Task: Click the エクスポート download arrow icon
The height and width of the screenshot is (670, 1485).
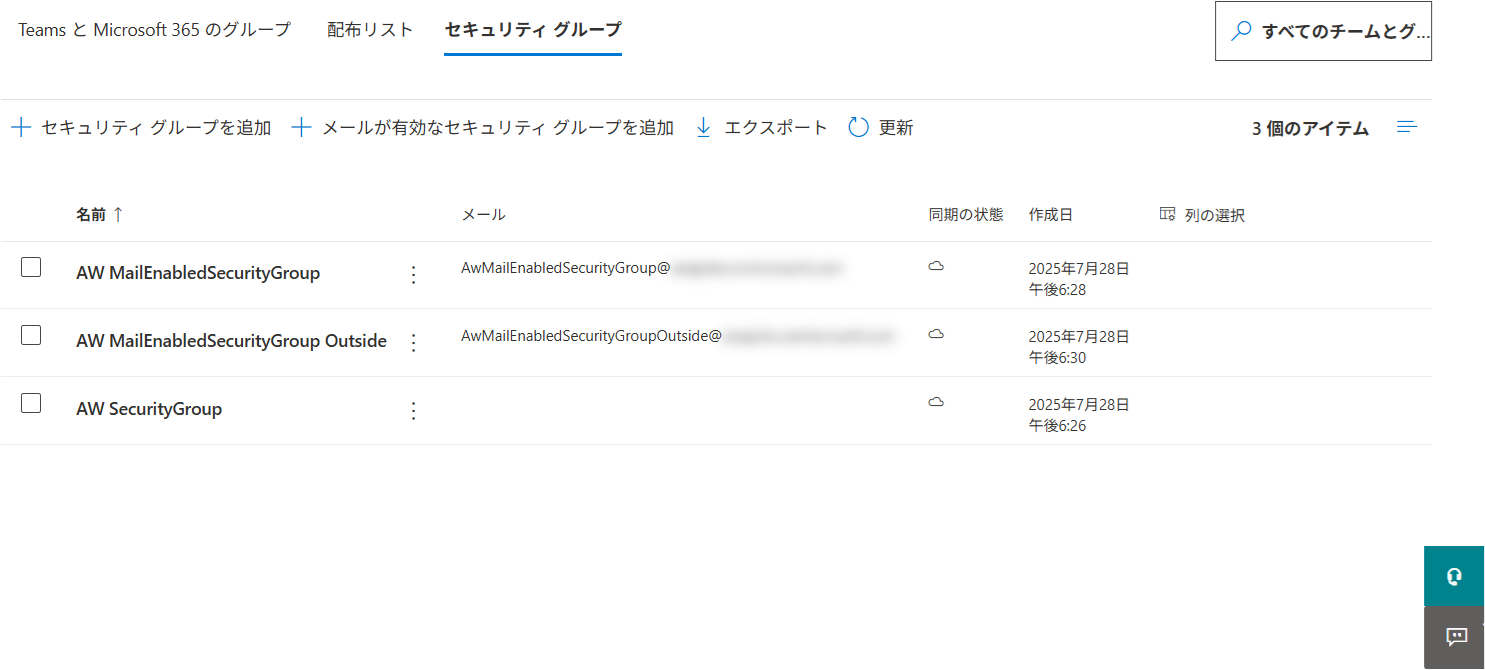Action: click(703, 128)
